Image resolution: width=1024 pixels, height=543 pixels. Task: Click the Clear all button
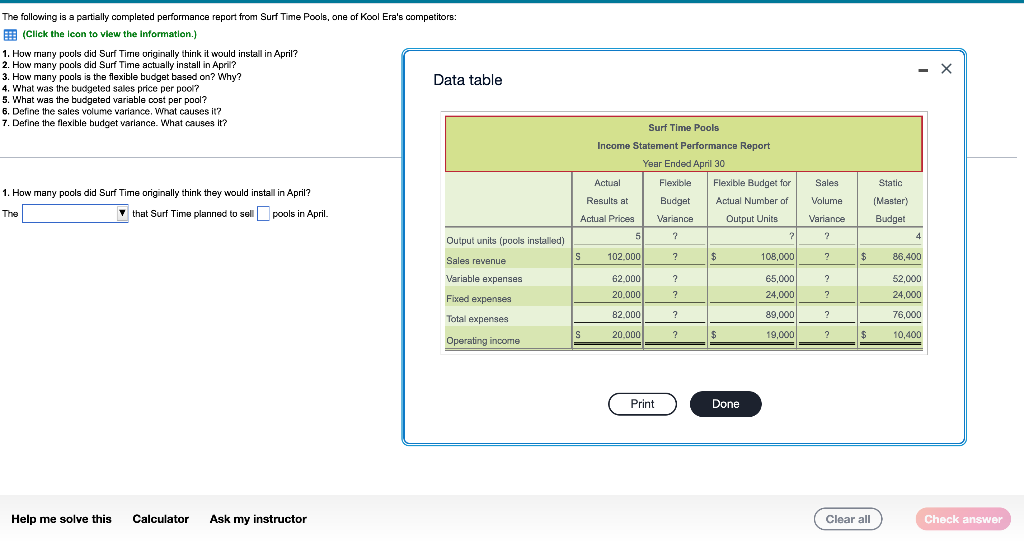click(x=848, y=519)
